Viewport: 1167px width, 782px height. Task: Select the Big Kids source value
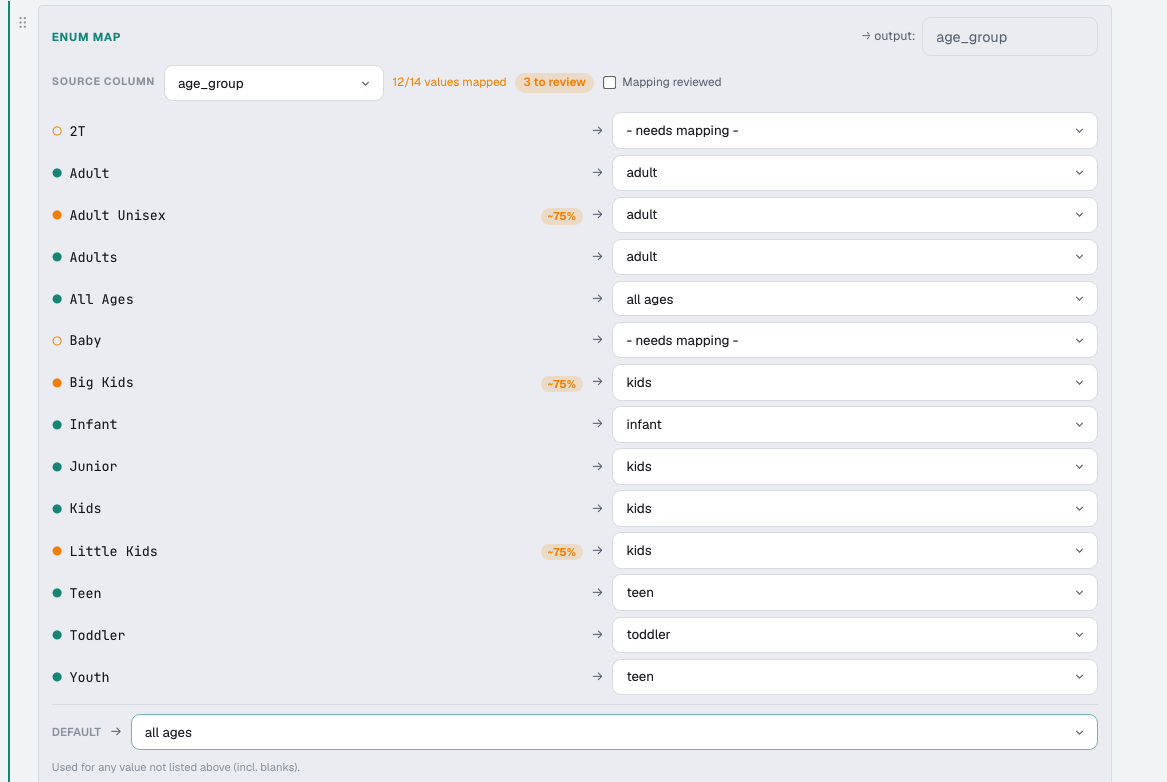[101, 382]
